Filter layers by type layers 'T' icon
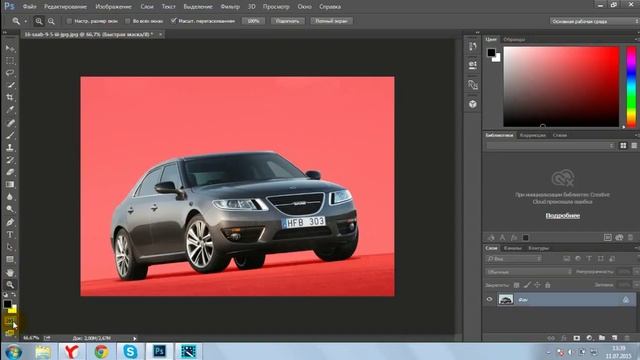Screen dimensions: 640x360 [589, 259]
